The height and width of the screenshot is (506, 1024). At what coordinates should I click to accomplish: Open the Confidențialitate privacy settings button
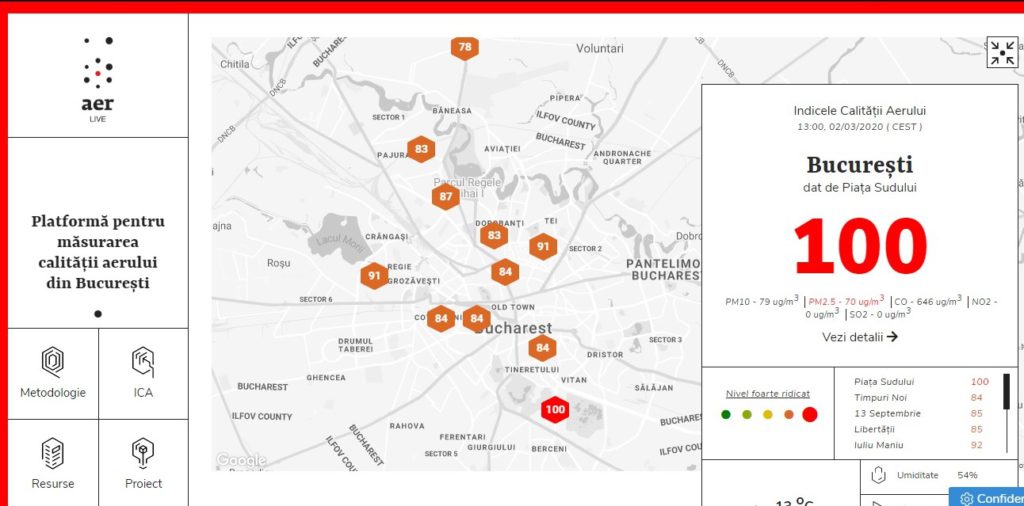986,498
